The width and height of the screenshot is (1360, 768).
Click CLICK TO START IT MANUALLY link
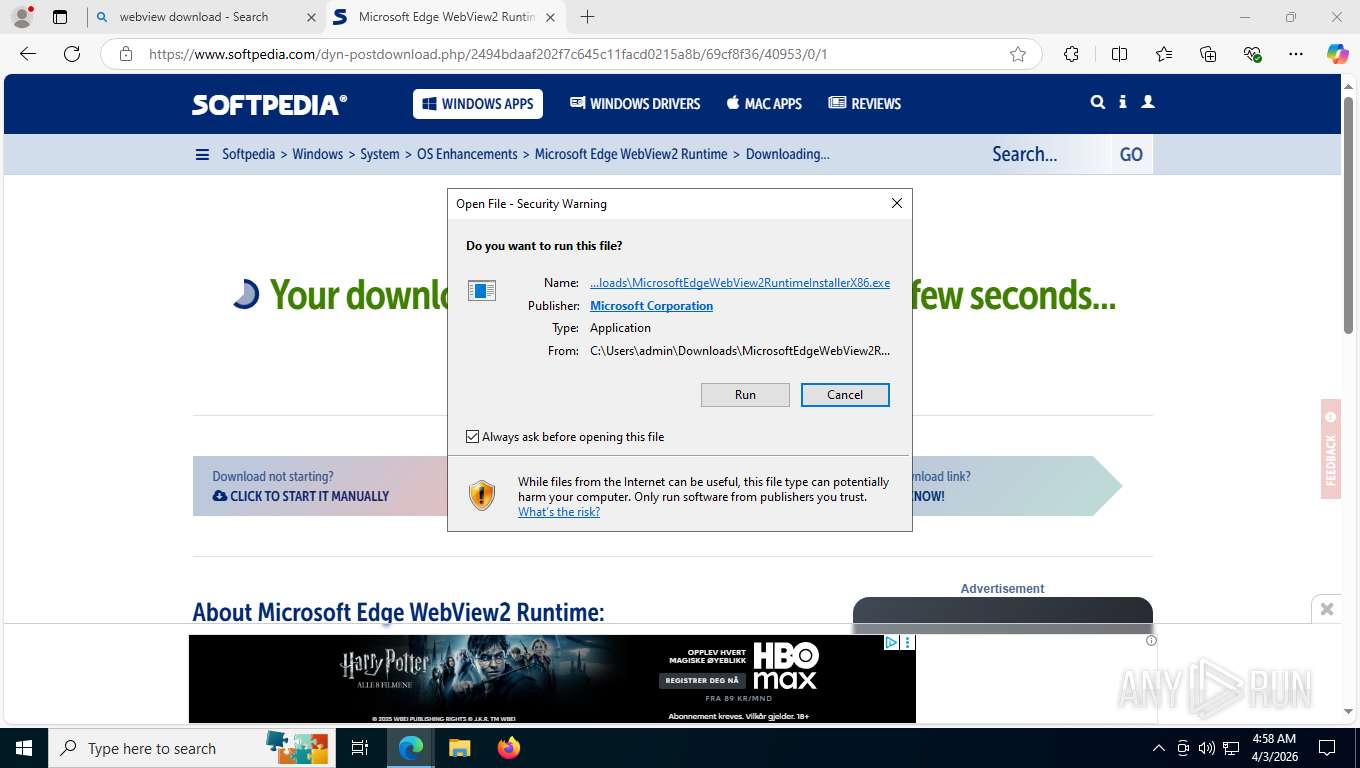[x=301, y=496]
